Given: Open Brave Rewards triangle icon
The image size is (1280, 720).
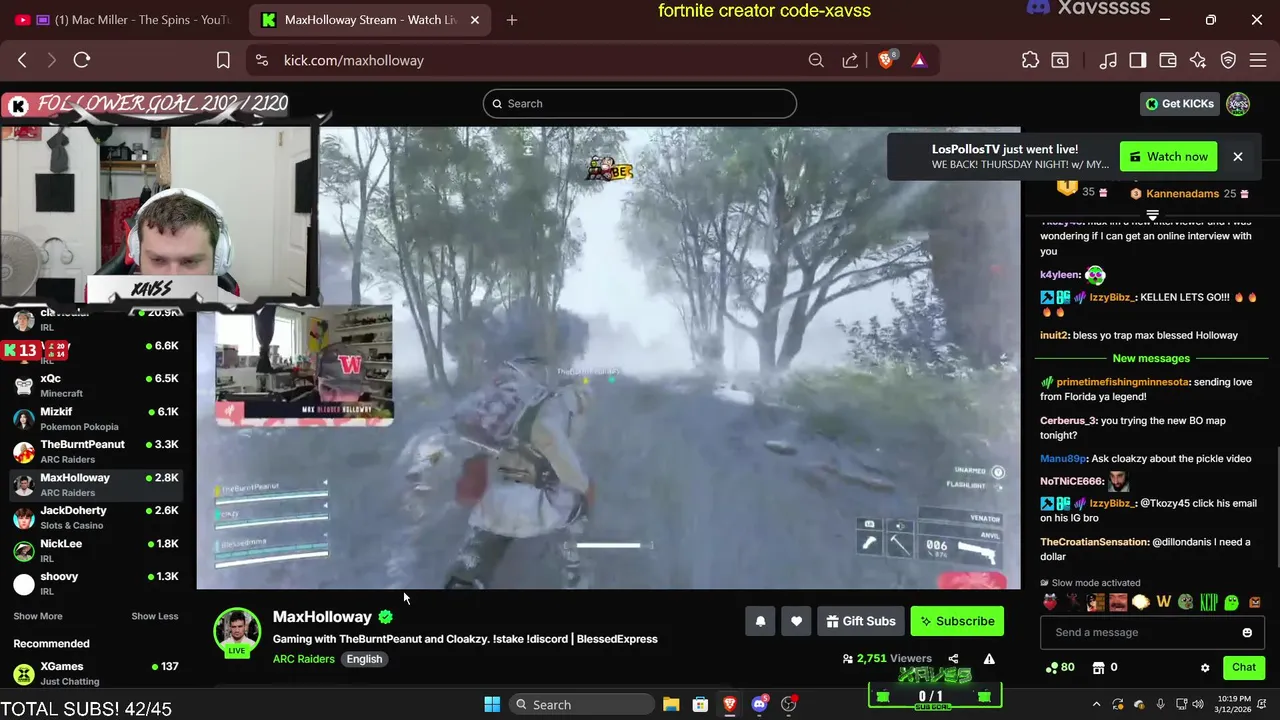Looking at the screenshot, I should (x=919, y=60).
